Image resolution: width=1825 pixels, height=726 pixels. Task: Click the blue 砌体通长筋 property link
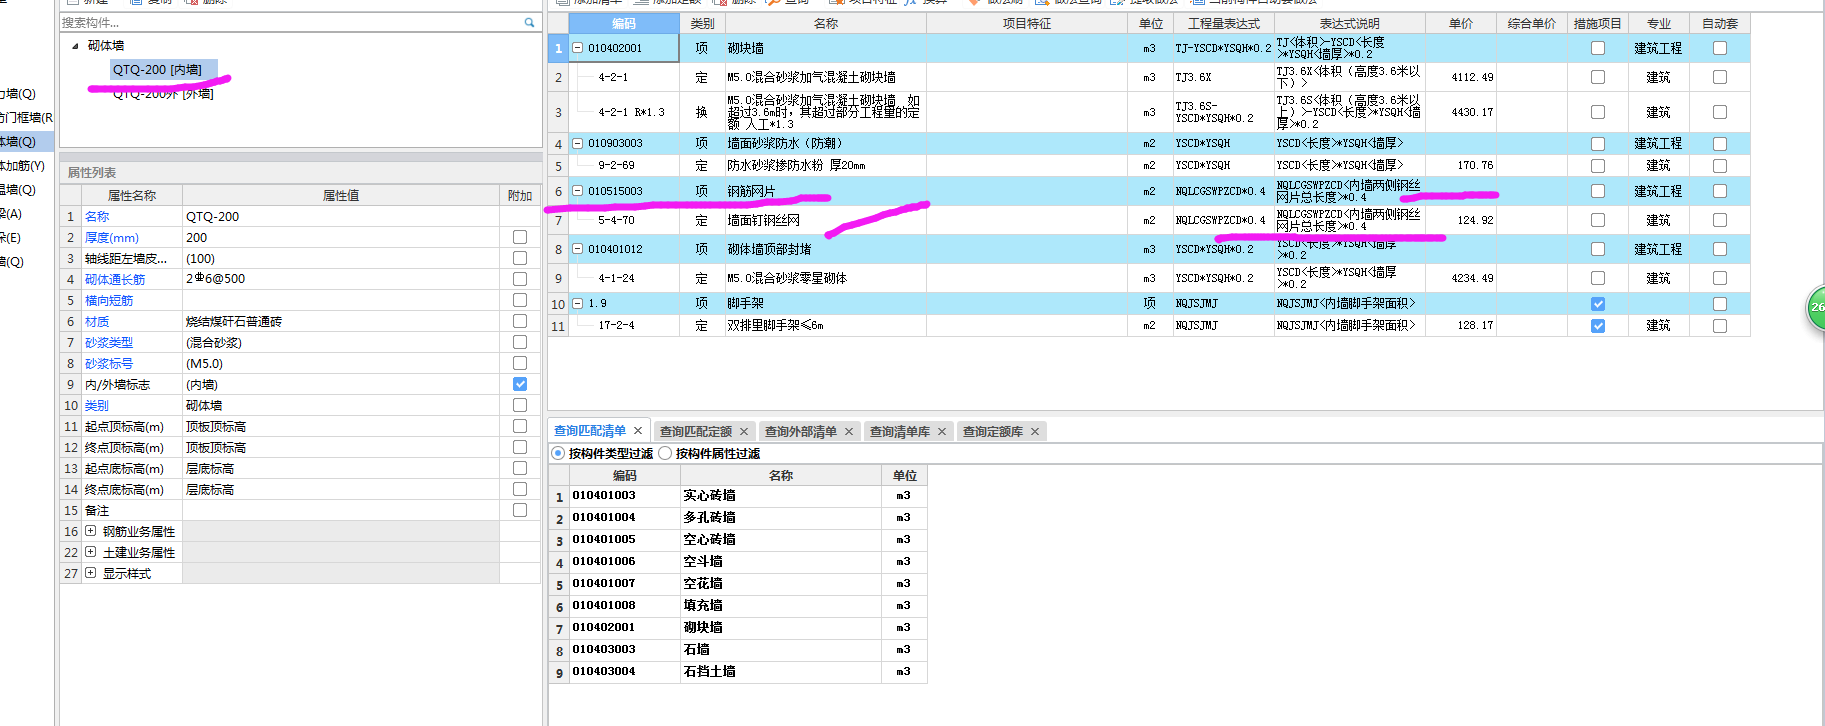[x=115, y=280]
